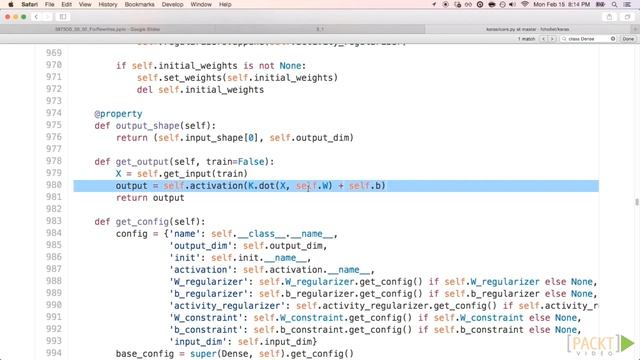Open Spotlight search magnifier icon
640x360 pixels.
coord(614,4)
